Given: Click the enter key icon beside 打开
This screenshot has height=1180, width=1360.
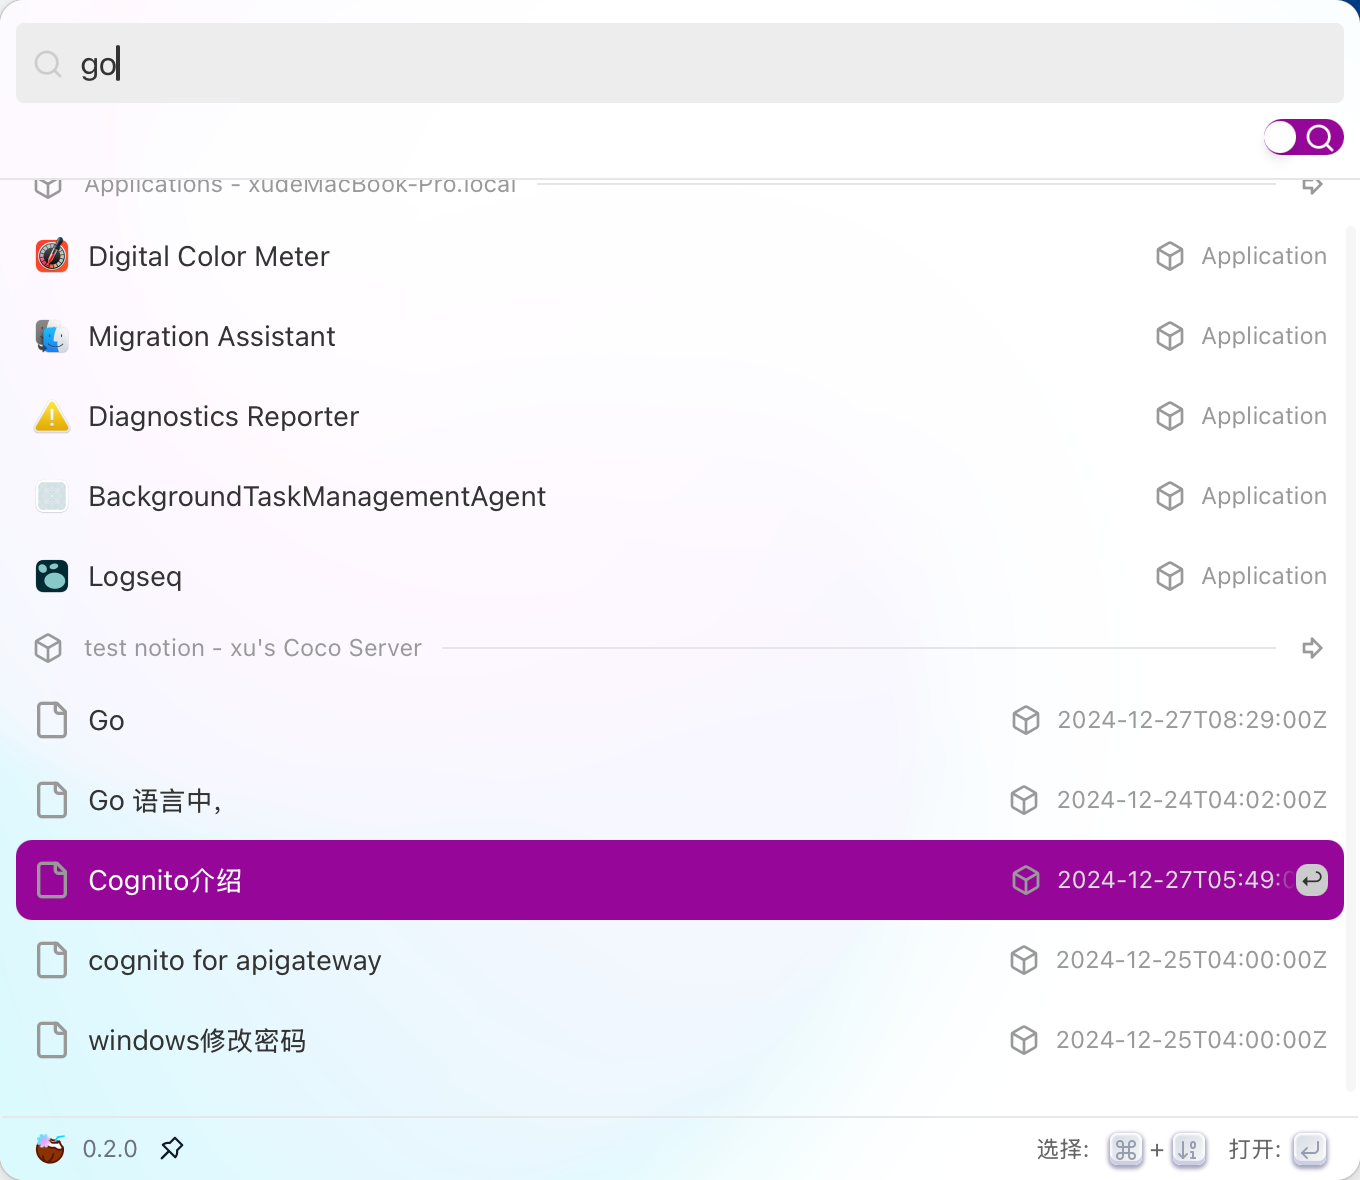Looking at the screenshot, I should (x=1310, y=1150).
